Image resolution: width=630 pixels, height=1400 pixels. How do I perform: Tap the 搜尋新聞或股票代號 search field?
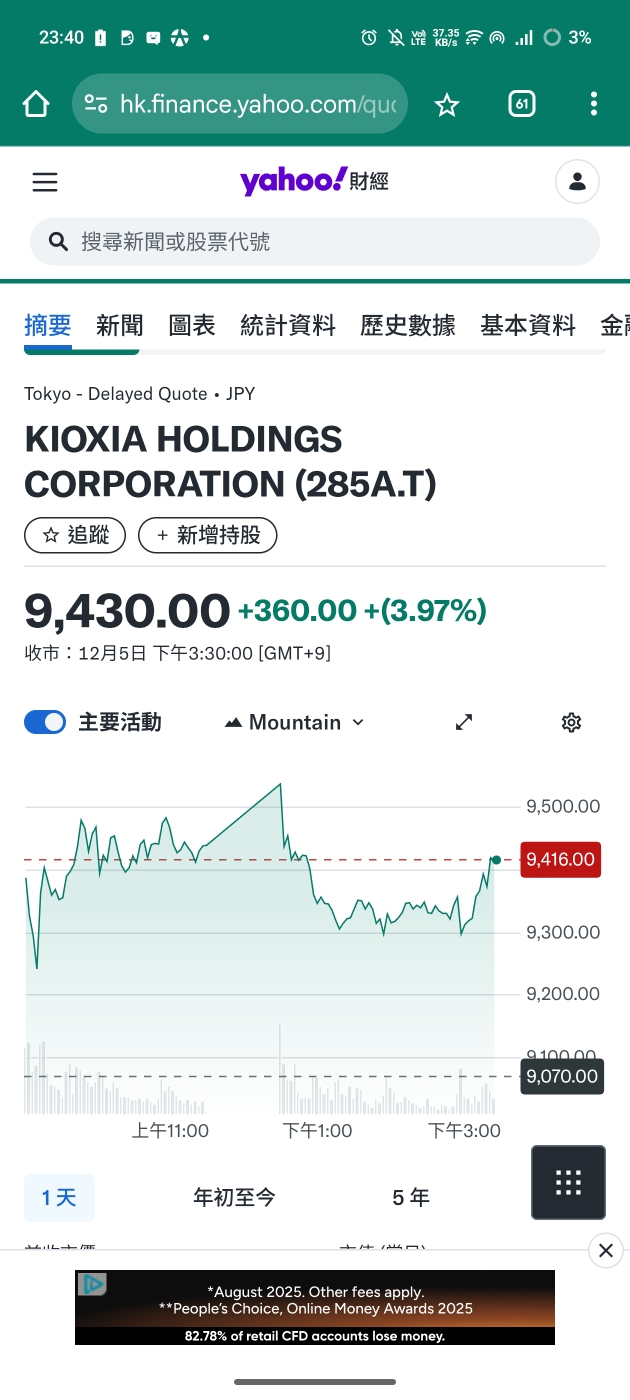point(315,242)
